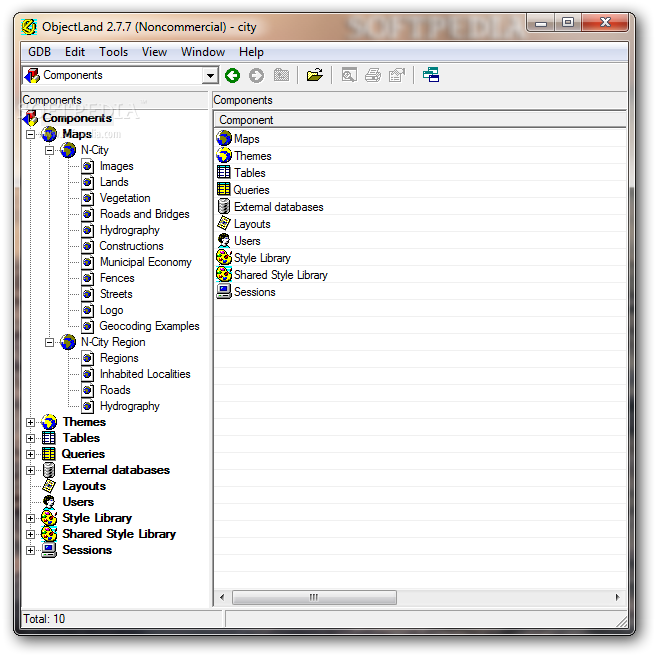Viewport: 656px width, 656px height.
Task: Click the Style Library palette icon in list
Action: click(x=224, y=258)
